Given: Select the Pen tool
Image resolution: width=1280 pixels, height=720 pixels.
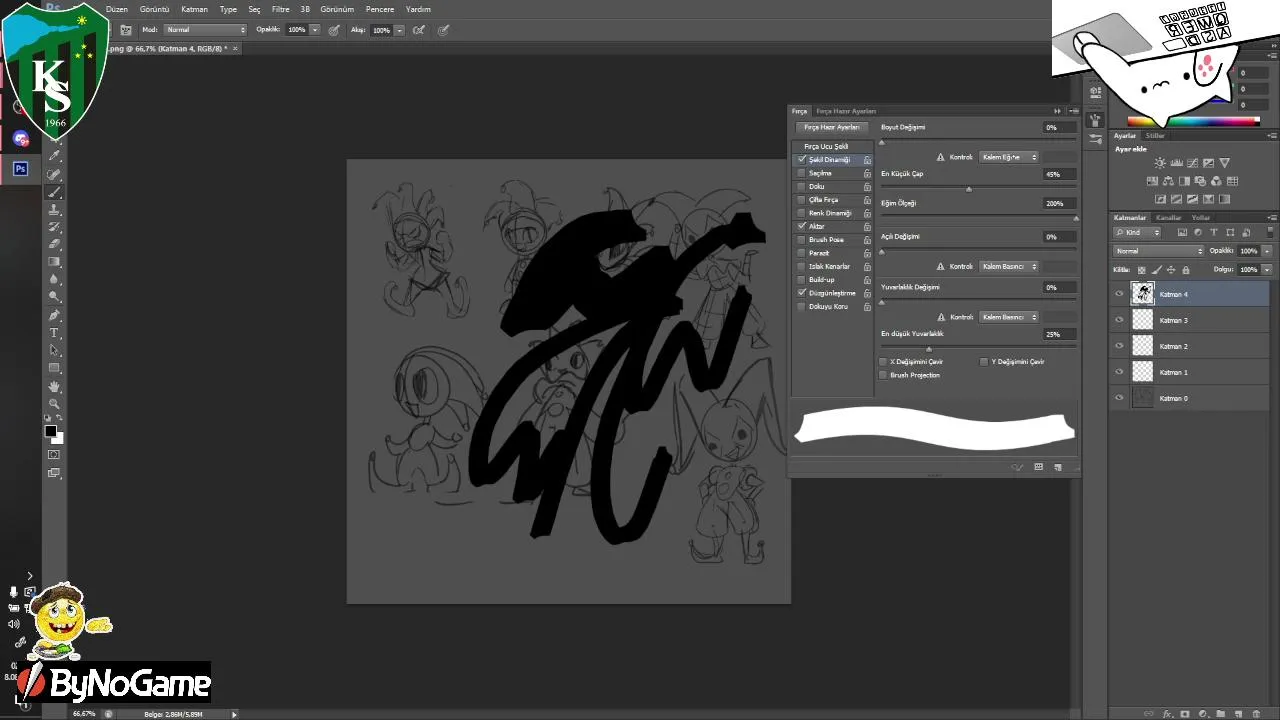Looking at the screenshot, I should 54,315.
